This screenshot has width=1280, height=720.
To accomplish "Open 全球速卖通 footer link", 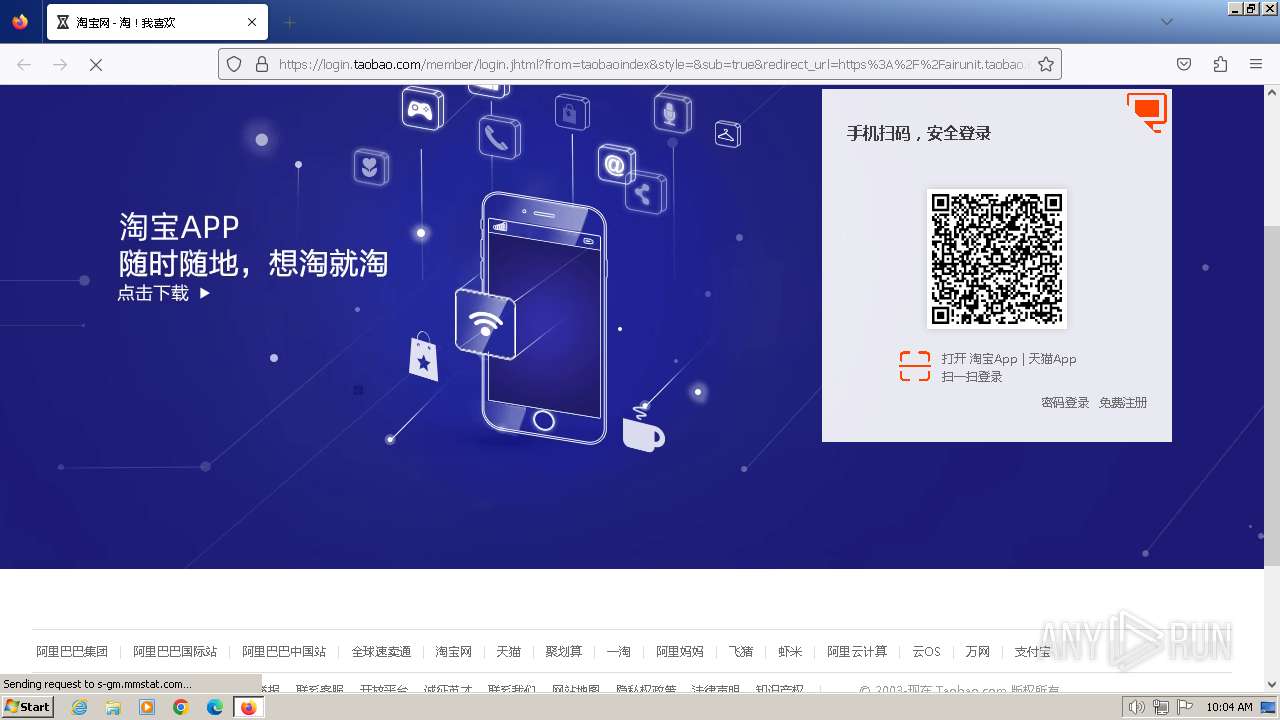I will pyautogui.click(x=381, y=651).
